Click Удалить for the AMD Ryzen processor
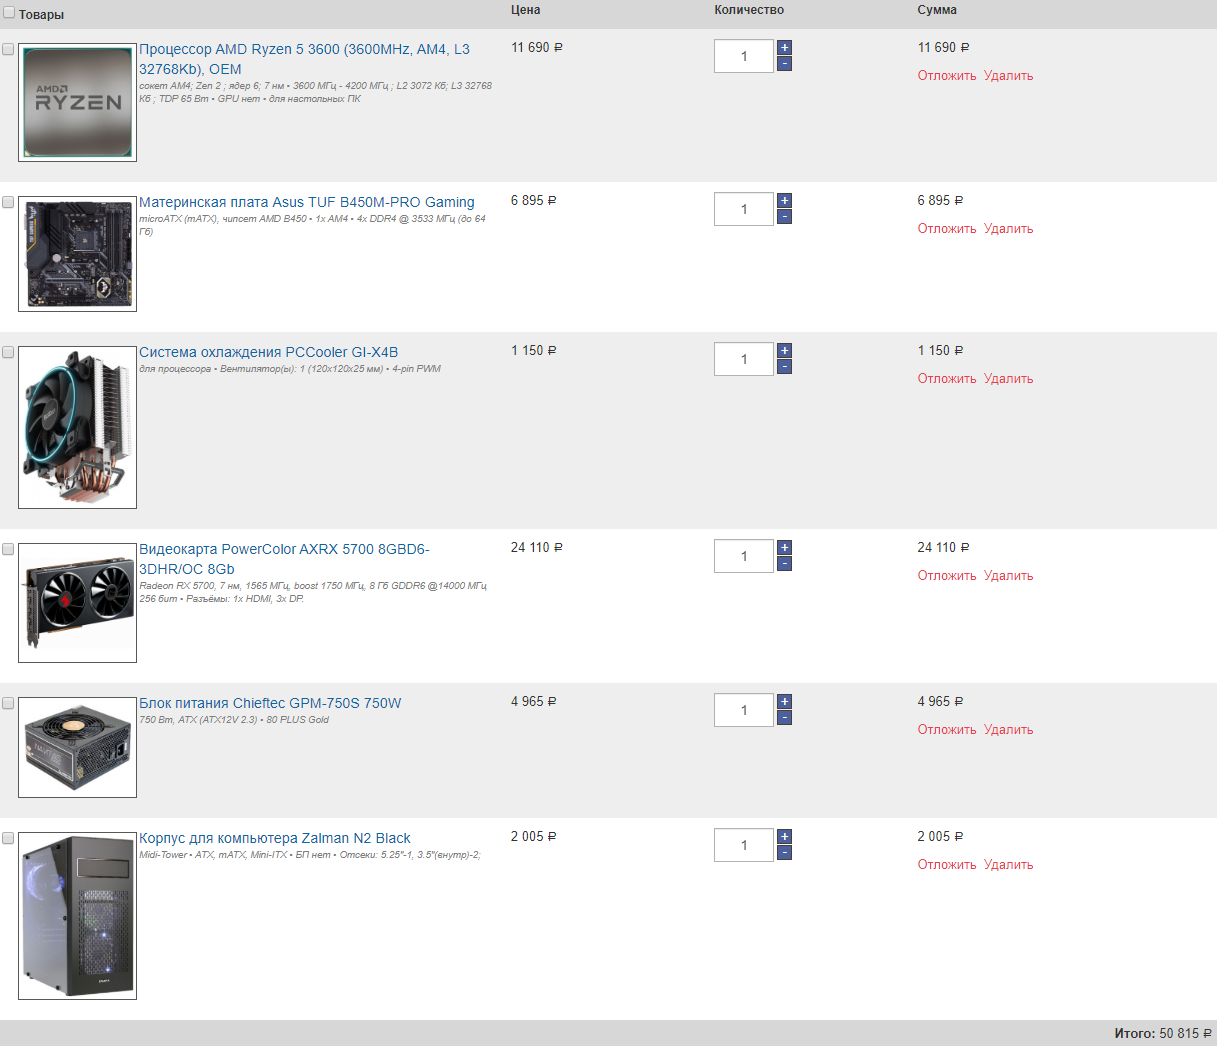This screenshot has height=1046, width=1217. (x=1008, y=76)
